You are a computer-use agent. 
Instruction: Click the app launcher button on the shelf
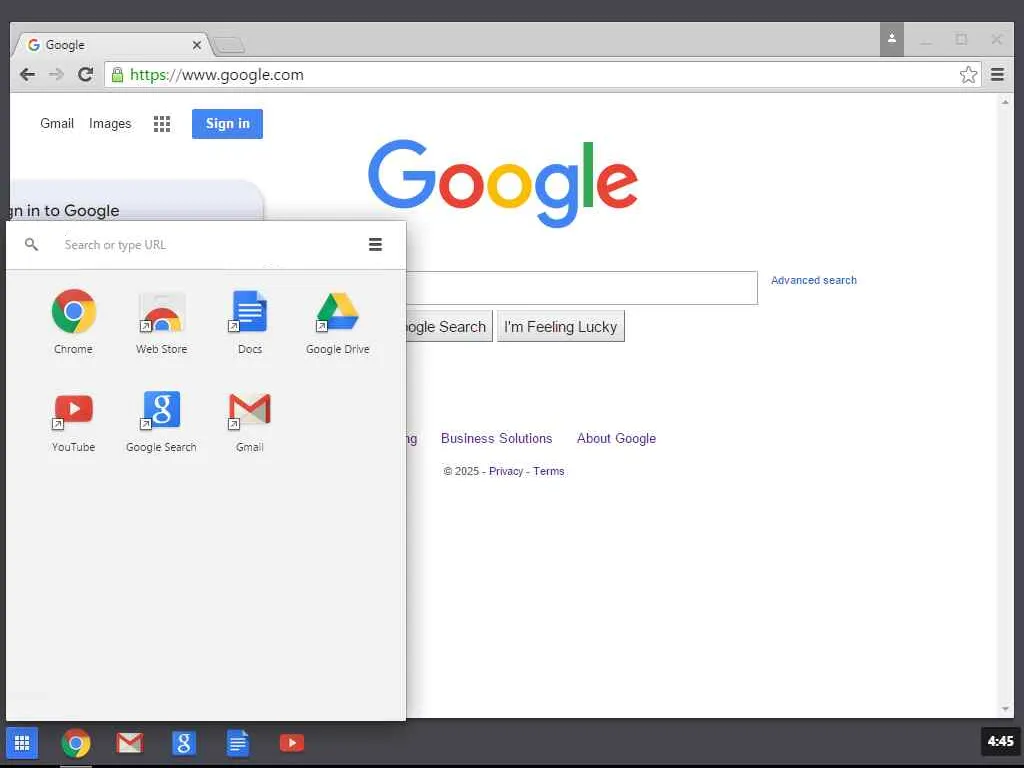22,743
